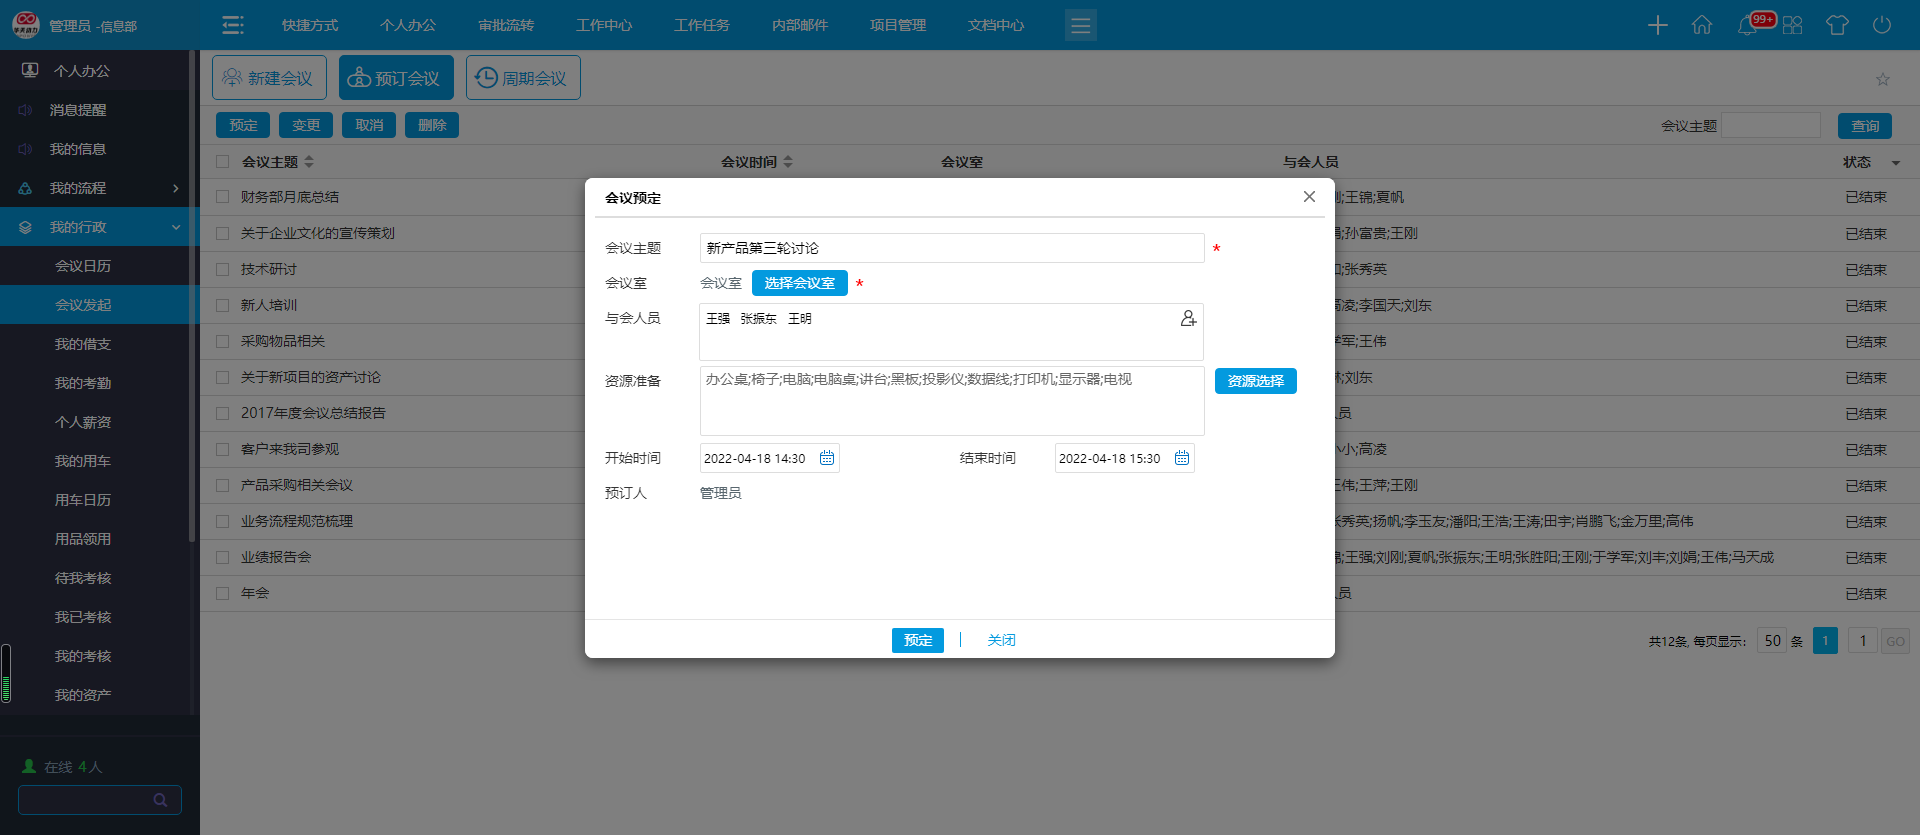1920x835 pixels.
Task: Toggle the select-all header checkbox
Action: (223, 162)
